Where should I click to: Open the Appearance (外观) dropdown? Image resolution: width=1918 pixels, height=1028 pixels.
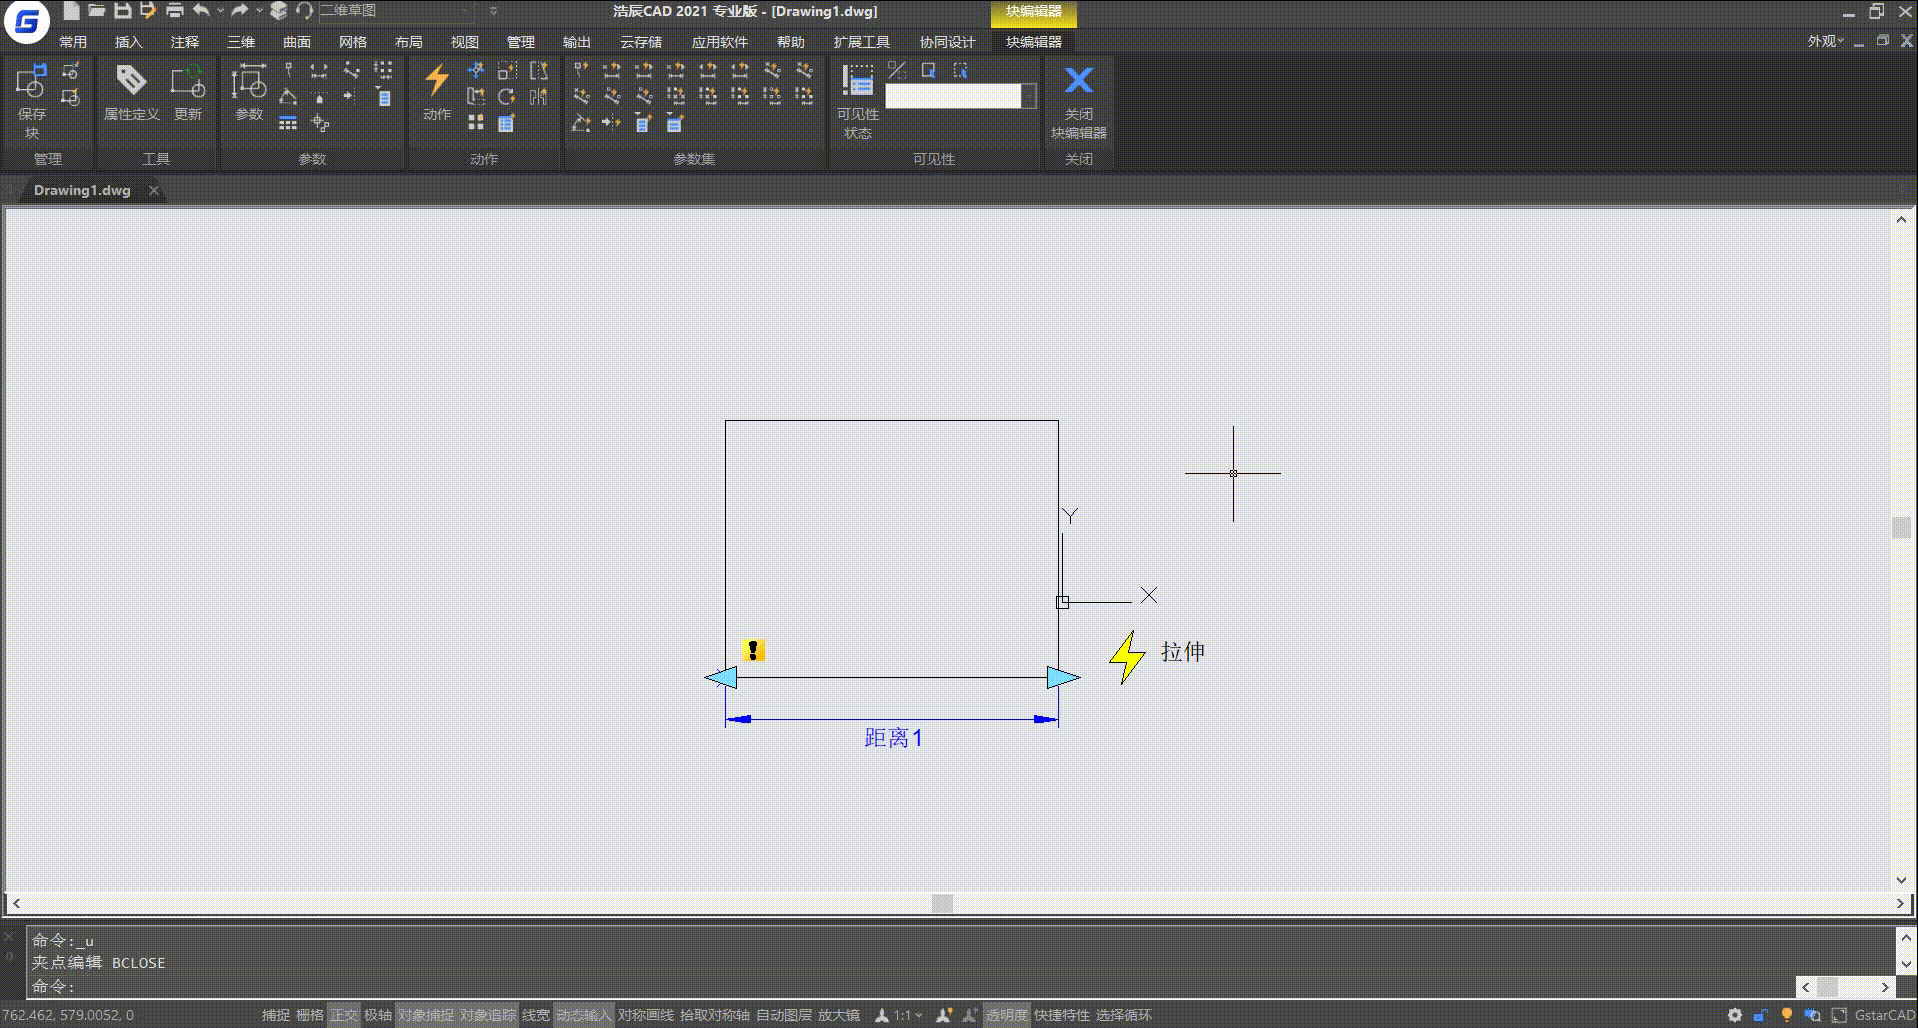click(x=1825, y=41)
